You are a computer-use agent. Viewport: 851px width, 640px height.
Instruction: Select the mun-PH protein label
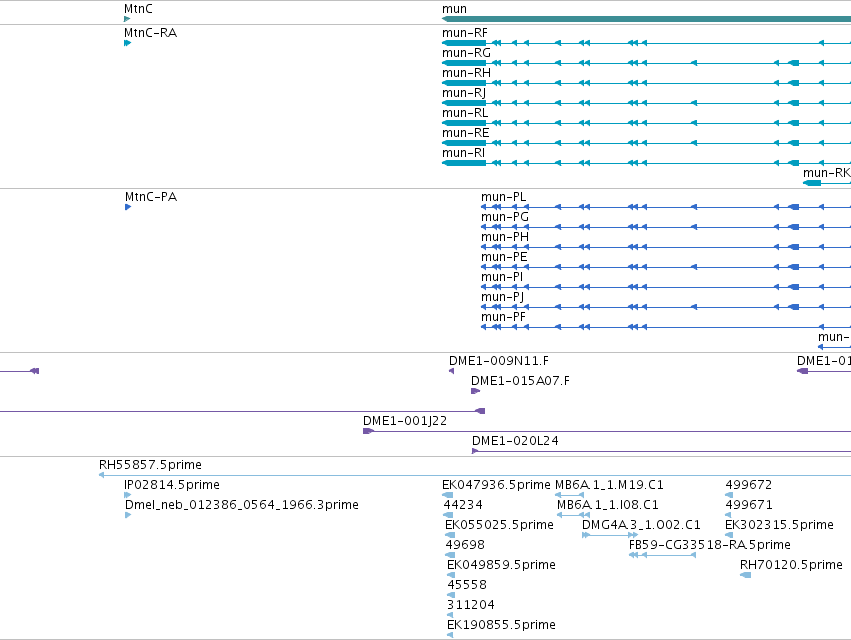pyautogui.click(x=505, y=237)
